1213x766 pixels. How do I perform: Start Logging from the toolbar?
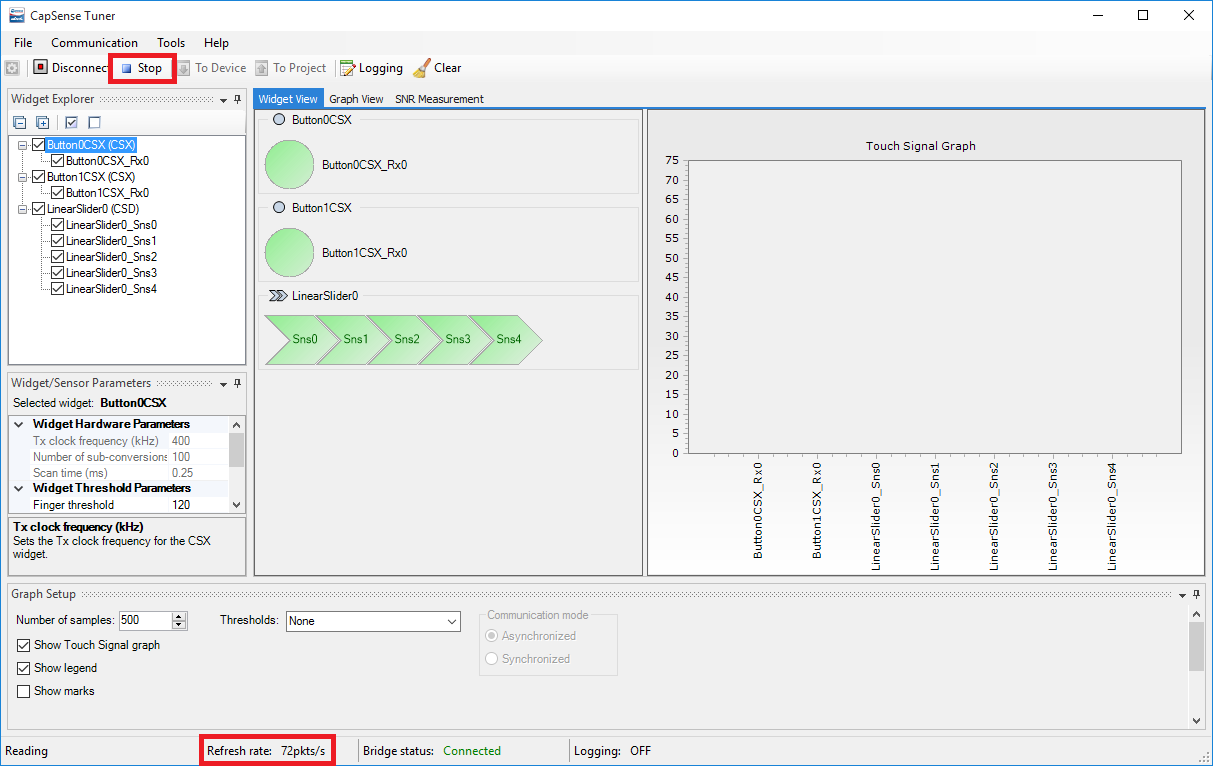pos(371,68)
